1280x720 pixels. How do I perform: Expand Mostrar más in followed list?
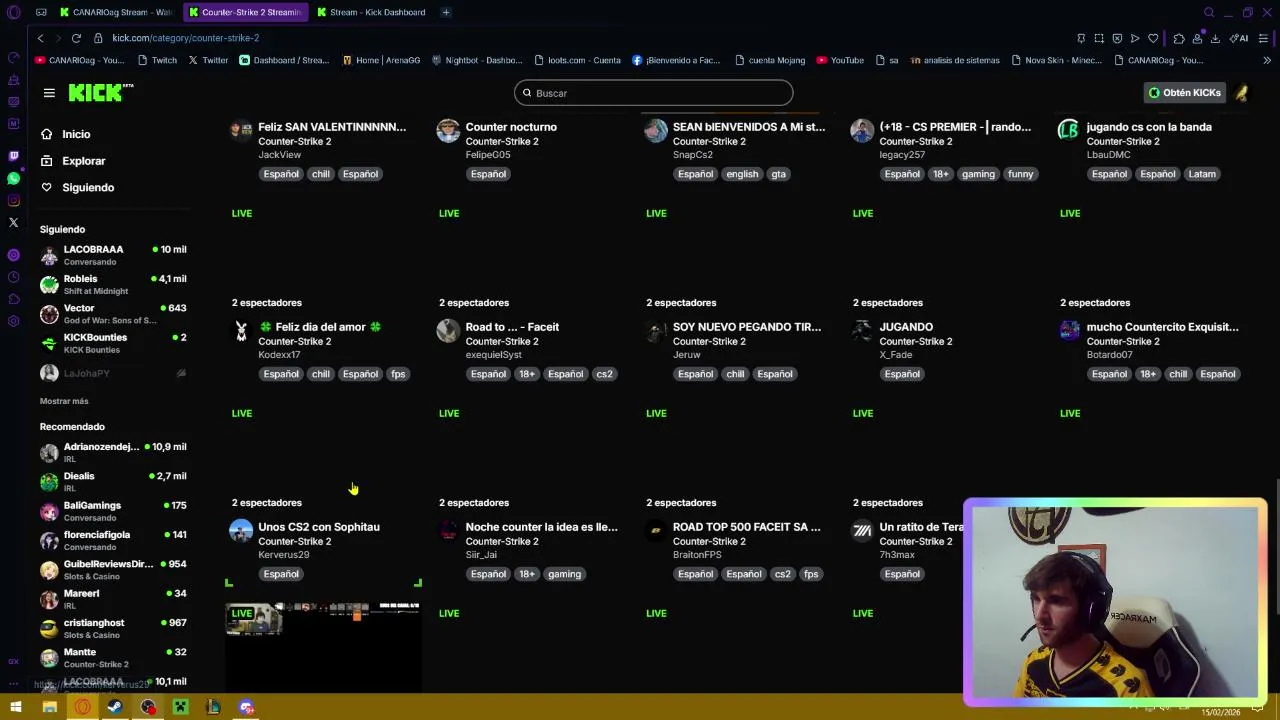[64, 401]
